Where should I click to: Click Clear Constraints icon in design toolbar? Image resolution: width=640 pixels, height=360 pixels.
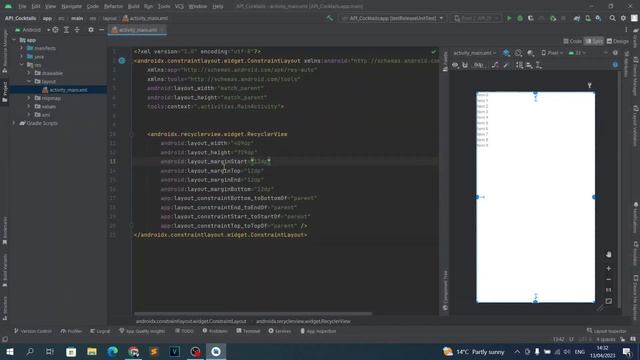click(495, 65)
